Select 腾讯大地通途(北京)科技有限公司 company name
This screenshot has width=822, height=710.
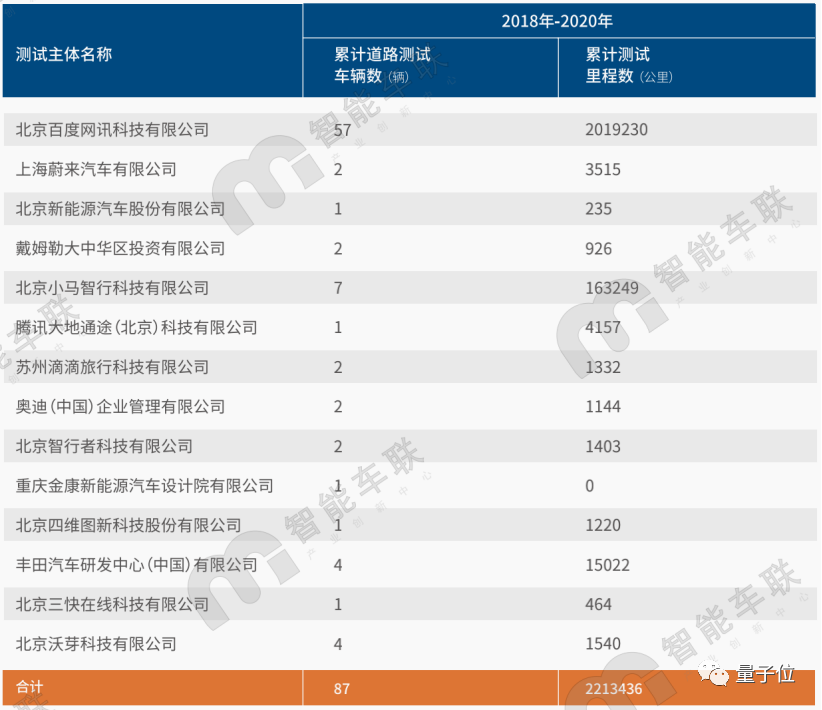coord(136,327)
